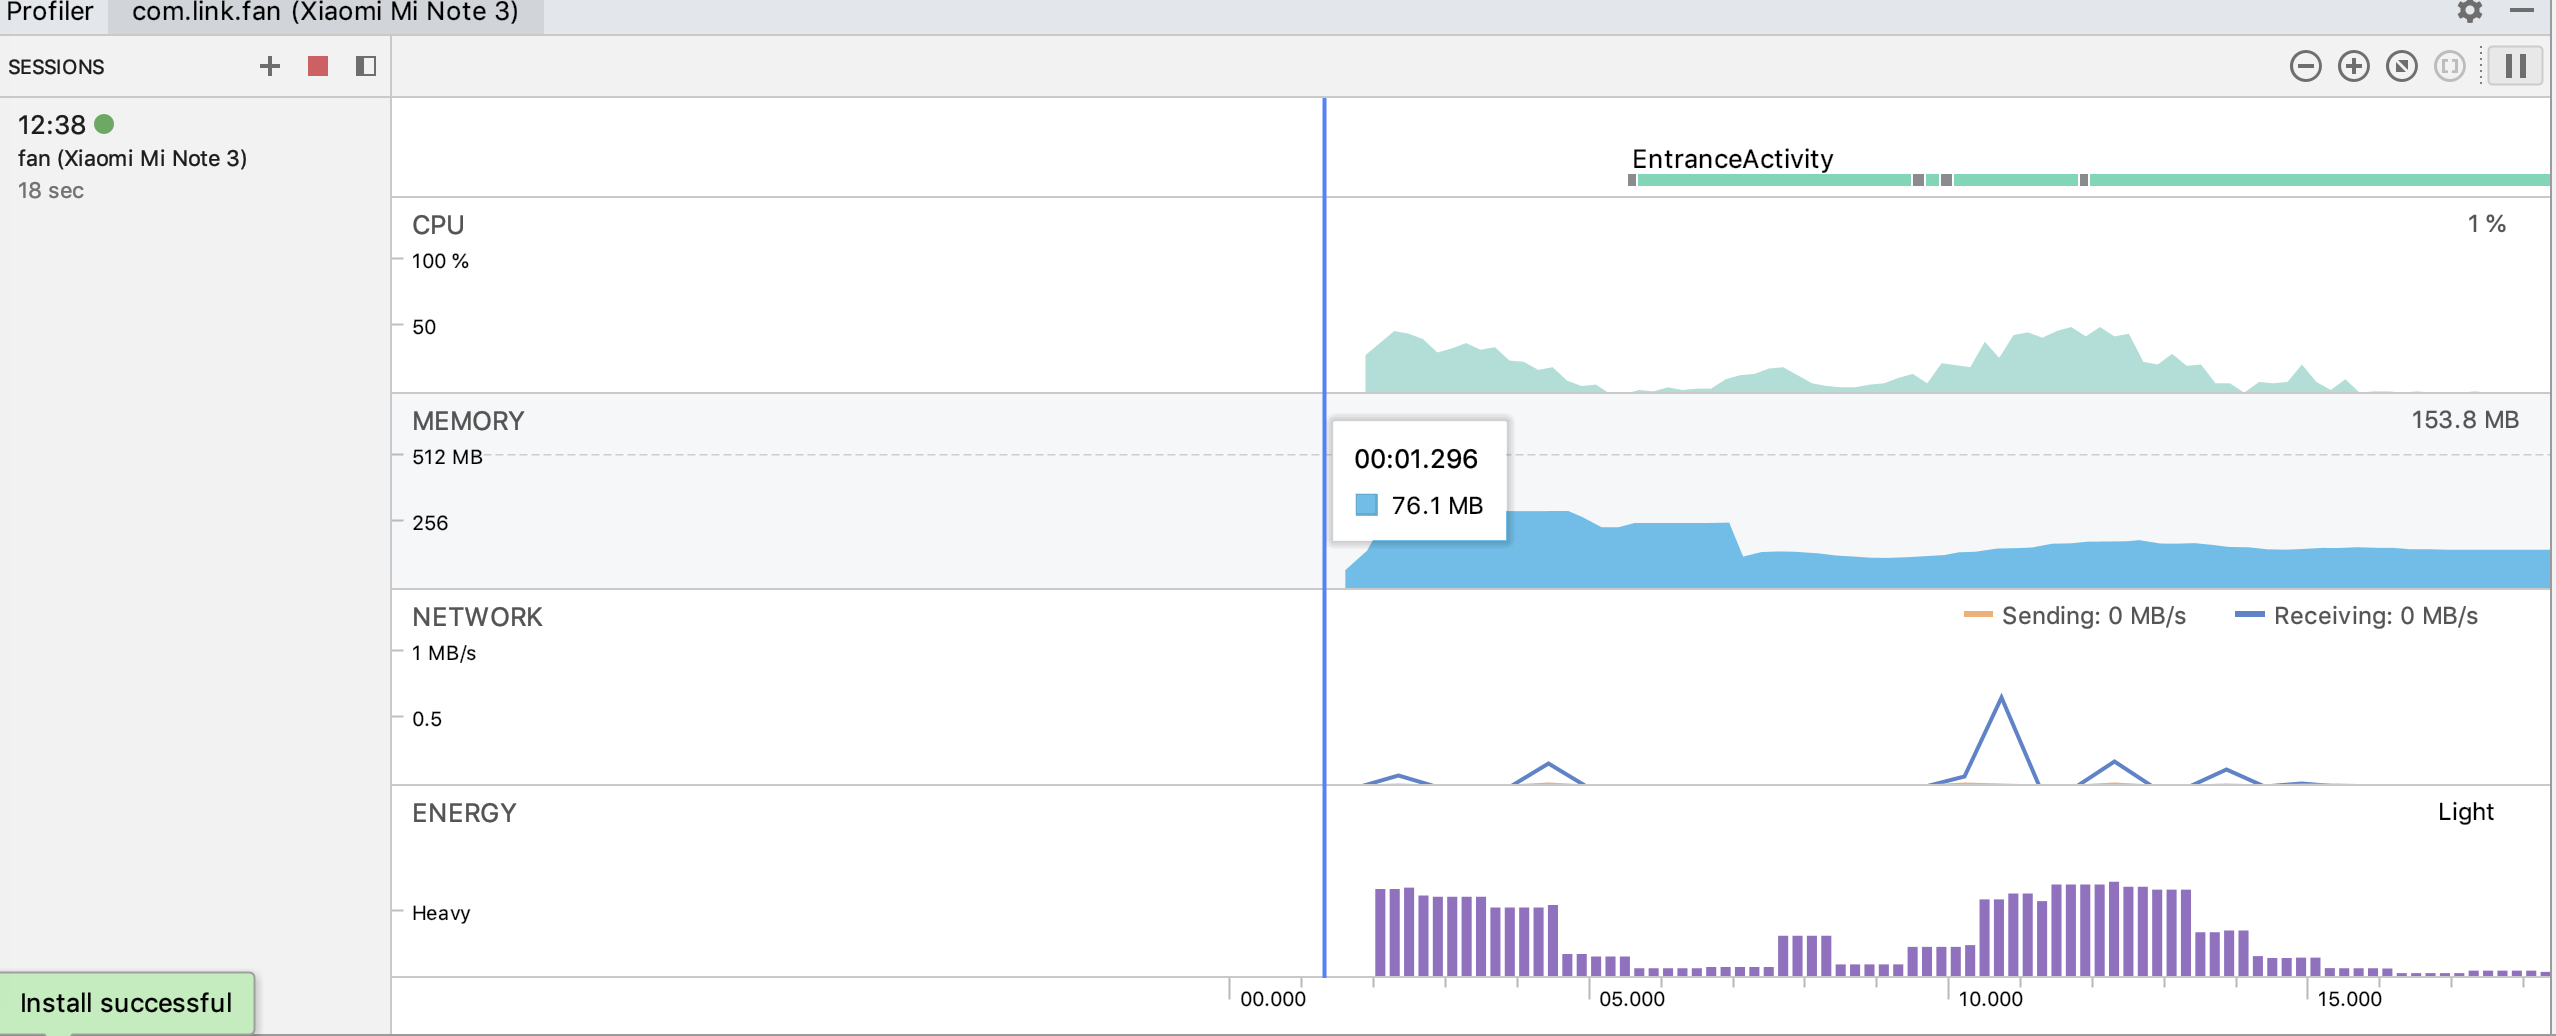
Task: Click the Light energy level label
Action: point(2465,812)
